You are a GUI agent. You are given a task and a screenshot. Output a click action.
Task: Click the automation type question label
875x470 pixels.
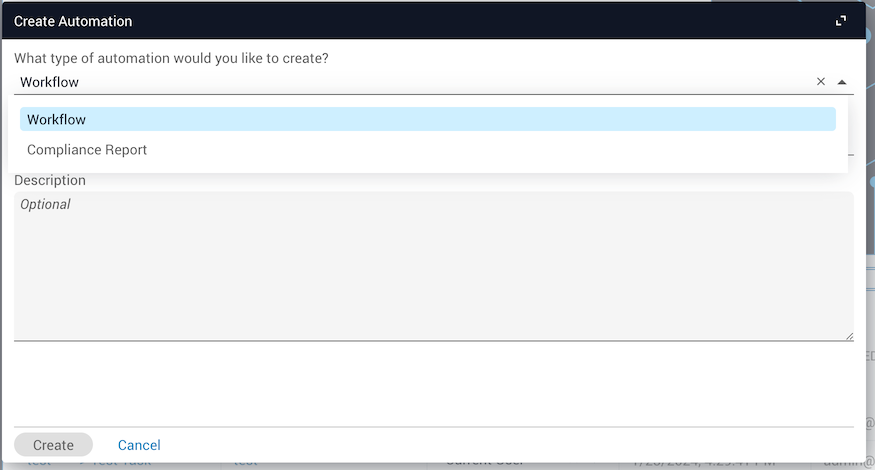point(171,58)
